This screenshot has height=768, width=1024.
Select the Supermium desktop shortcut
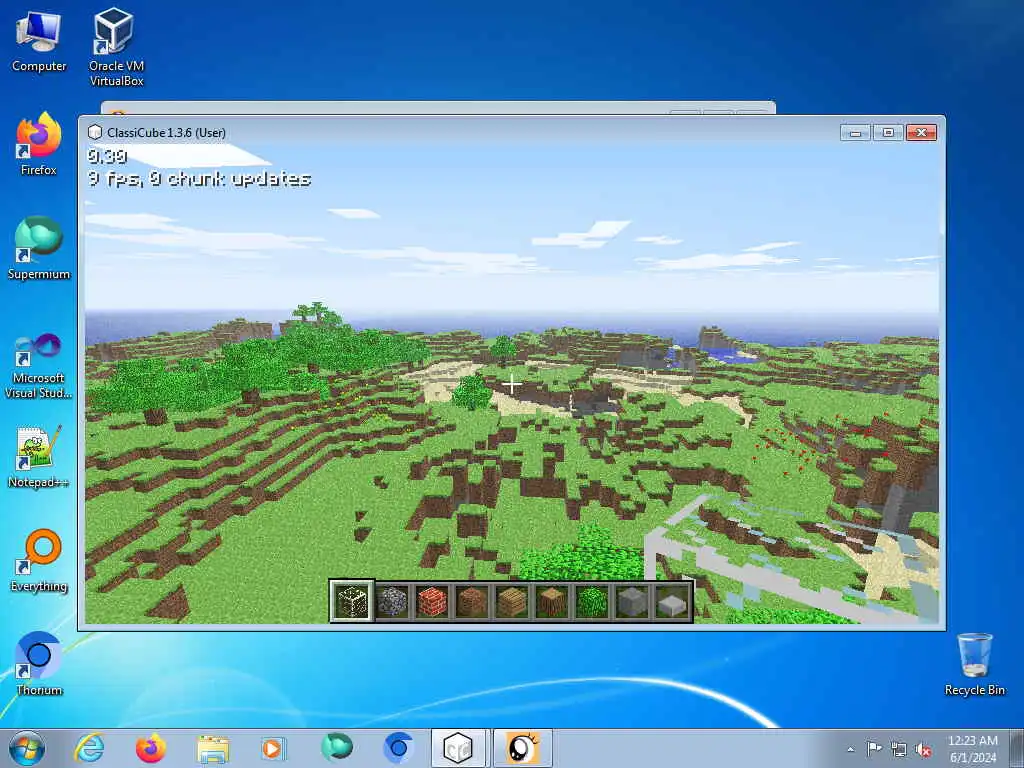[39, 248]
